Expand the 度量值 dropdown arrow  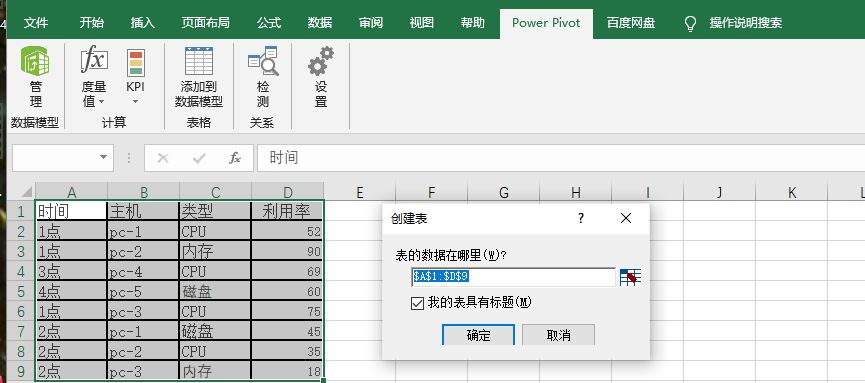pyautogui.click(x=102, y=102)
